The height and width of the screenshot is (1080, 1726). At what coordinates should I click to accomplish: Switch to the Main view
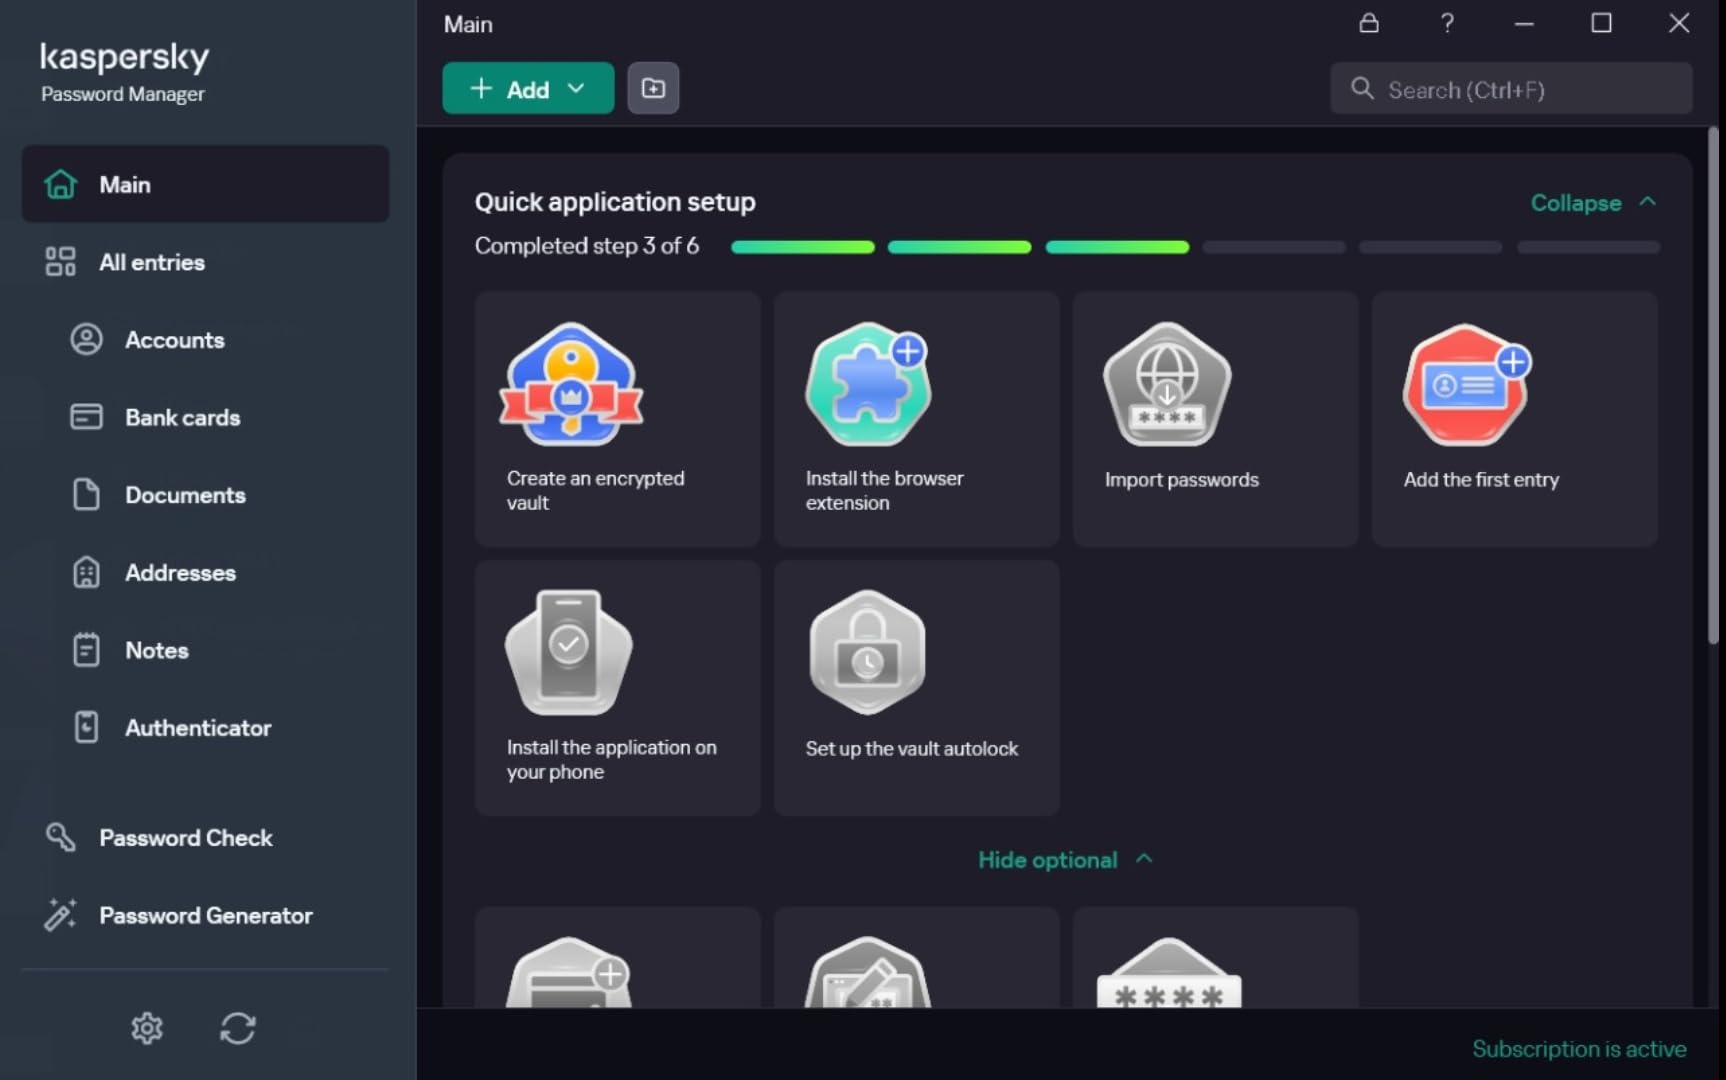point(125,184)
